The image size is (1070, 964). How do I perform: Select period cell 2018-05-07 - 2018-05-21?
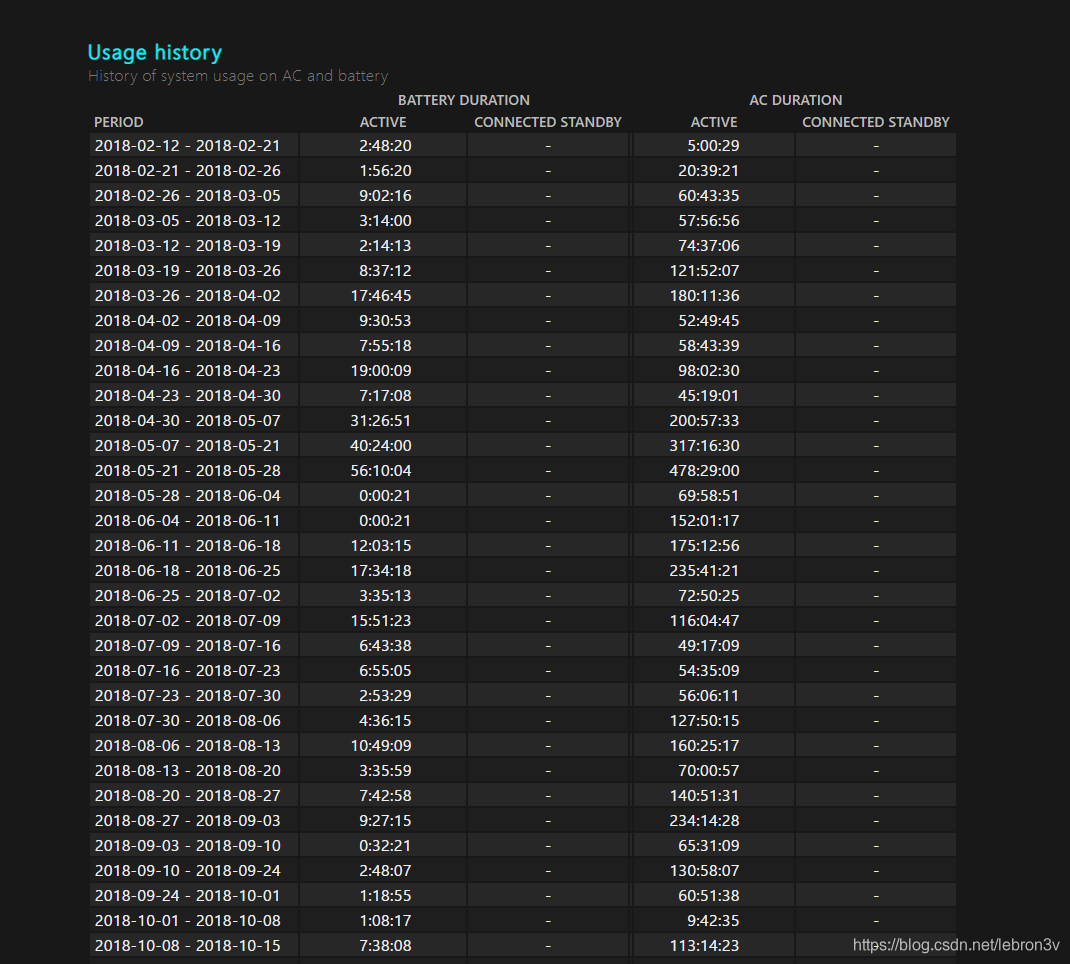tap(187, 446)
